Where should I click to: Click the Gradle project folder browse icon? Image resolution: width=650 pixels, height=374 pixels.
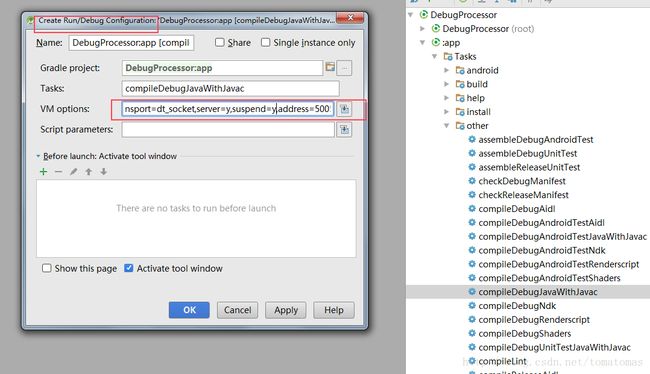pos(330,67)
